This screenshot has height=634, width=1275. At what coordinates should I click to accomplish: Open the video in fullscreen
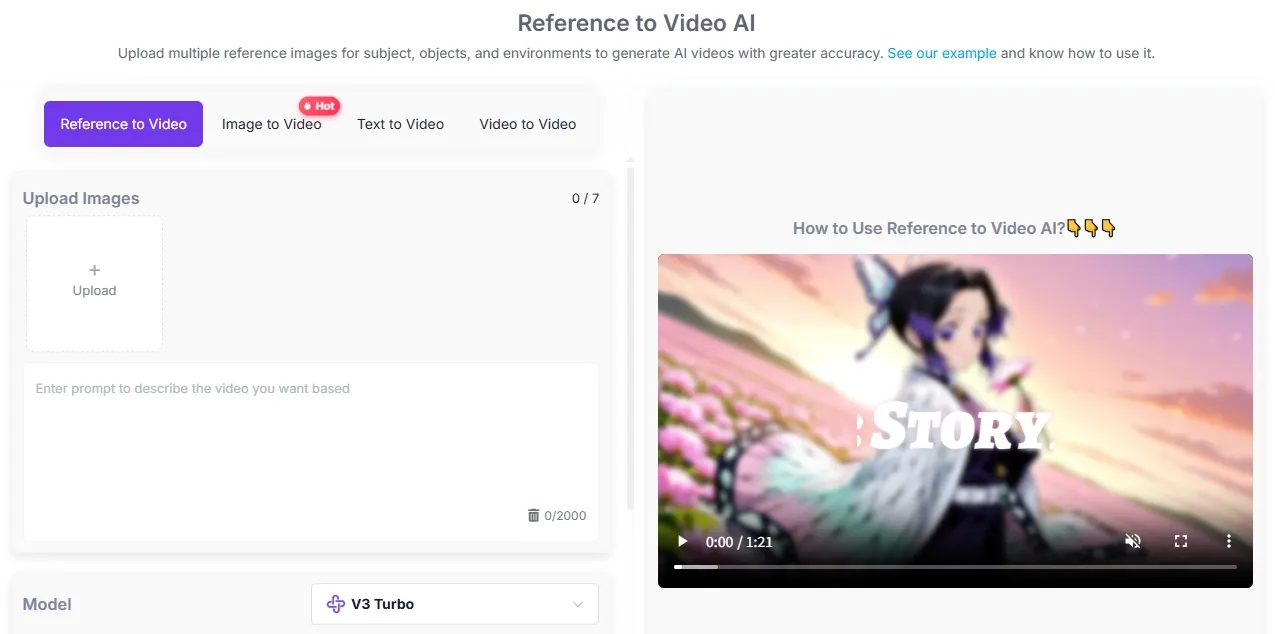(x=1181, y=541)
